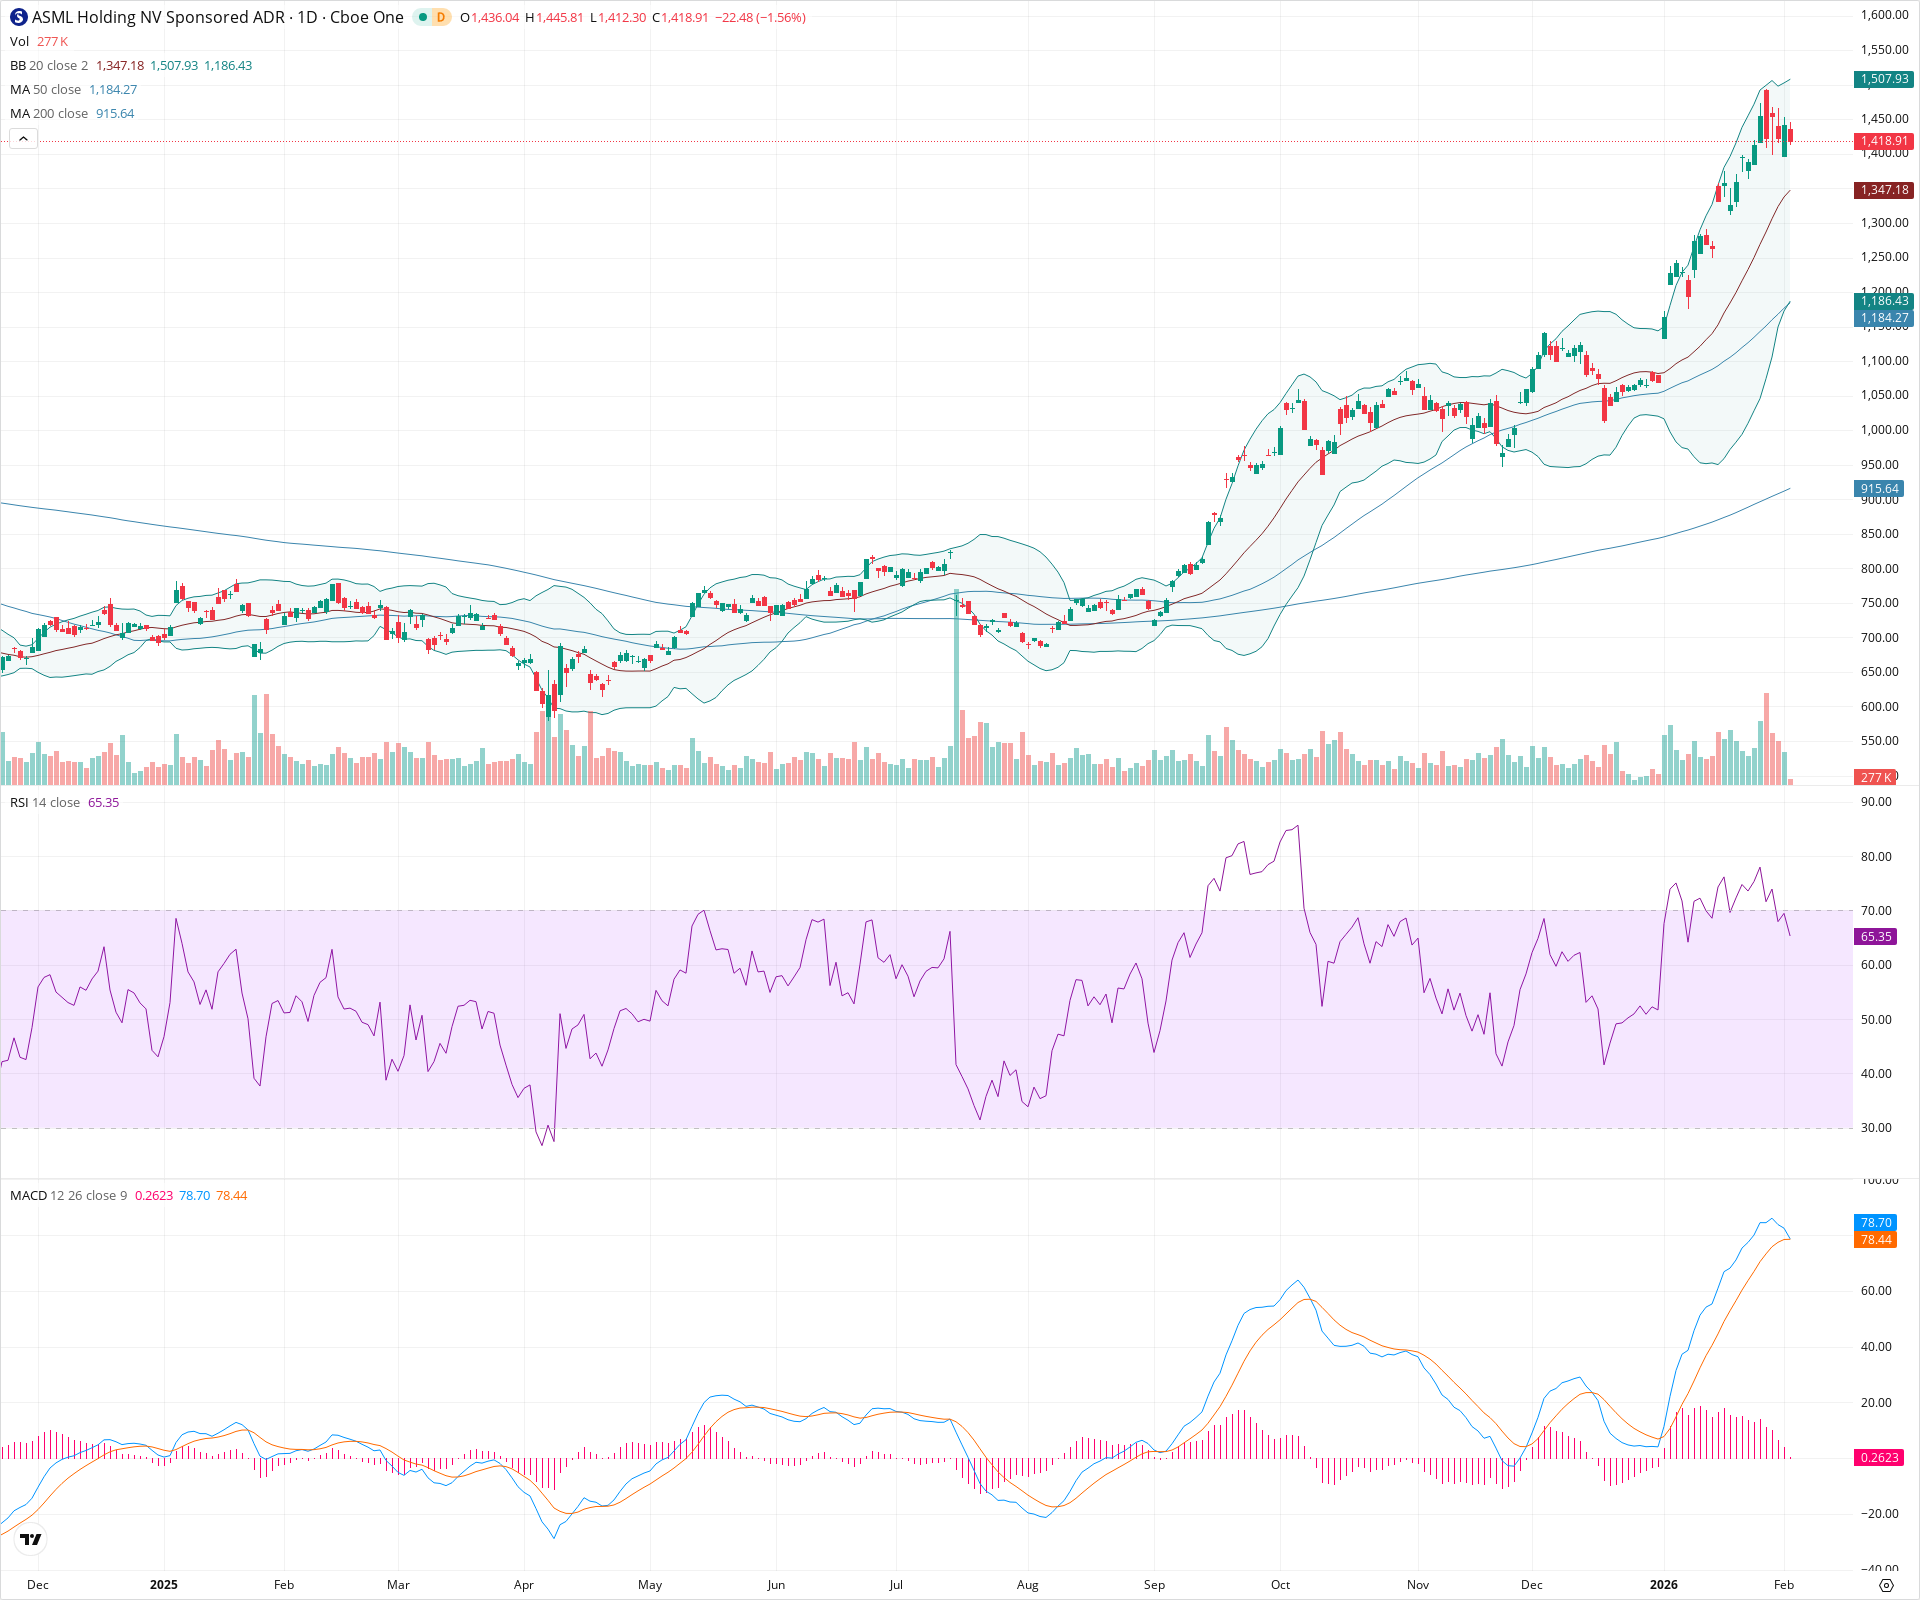Click the 2026 label on the time axis
The width and height of the screenshot is (1920, 1600).
click(x=1665, y=1584)
